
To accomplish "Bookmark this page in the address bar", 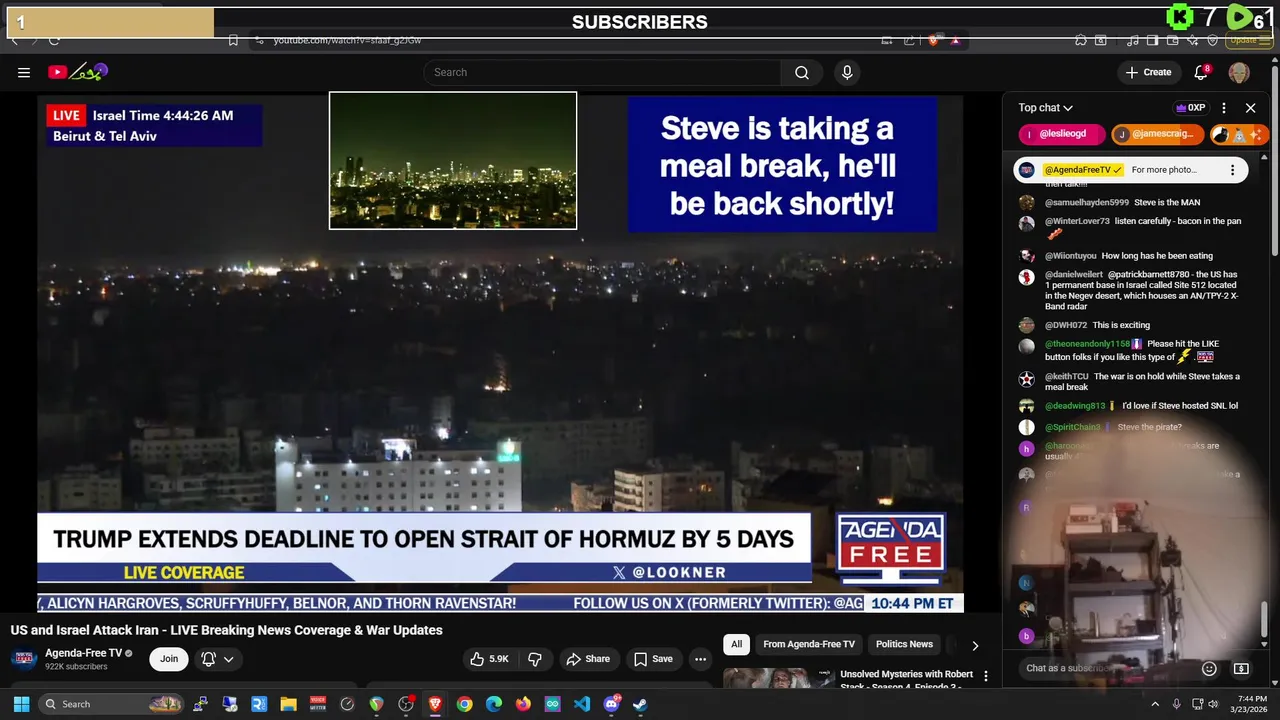I will pyautogui.click(x=233, y=40).
